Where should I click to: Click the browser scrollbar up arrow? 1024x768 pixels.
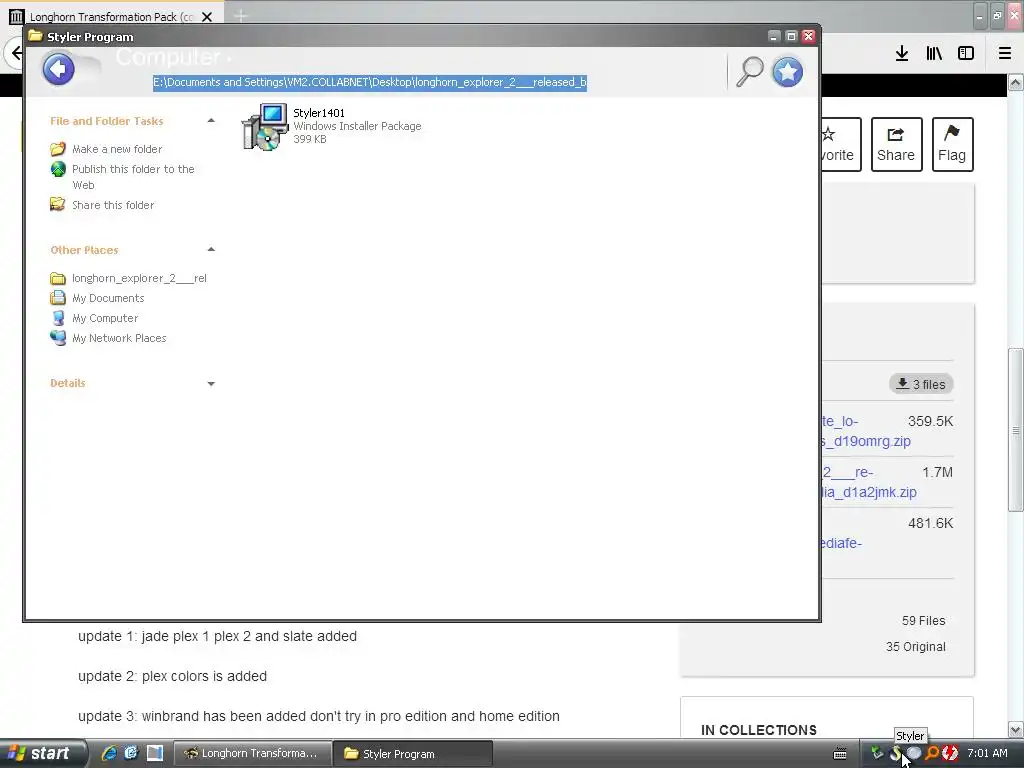click(1016, 82)
